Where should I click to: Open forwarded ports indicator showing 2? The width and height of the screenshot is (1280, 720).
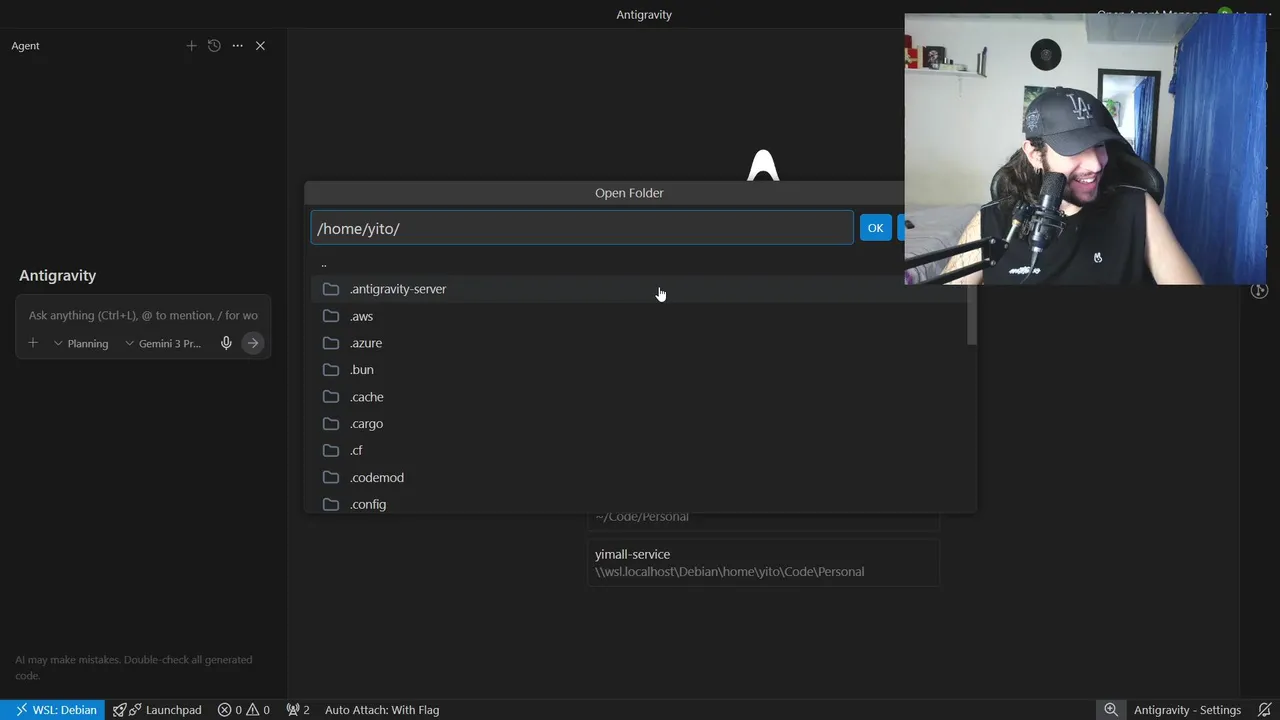(x=298, y=710)
